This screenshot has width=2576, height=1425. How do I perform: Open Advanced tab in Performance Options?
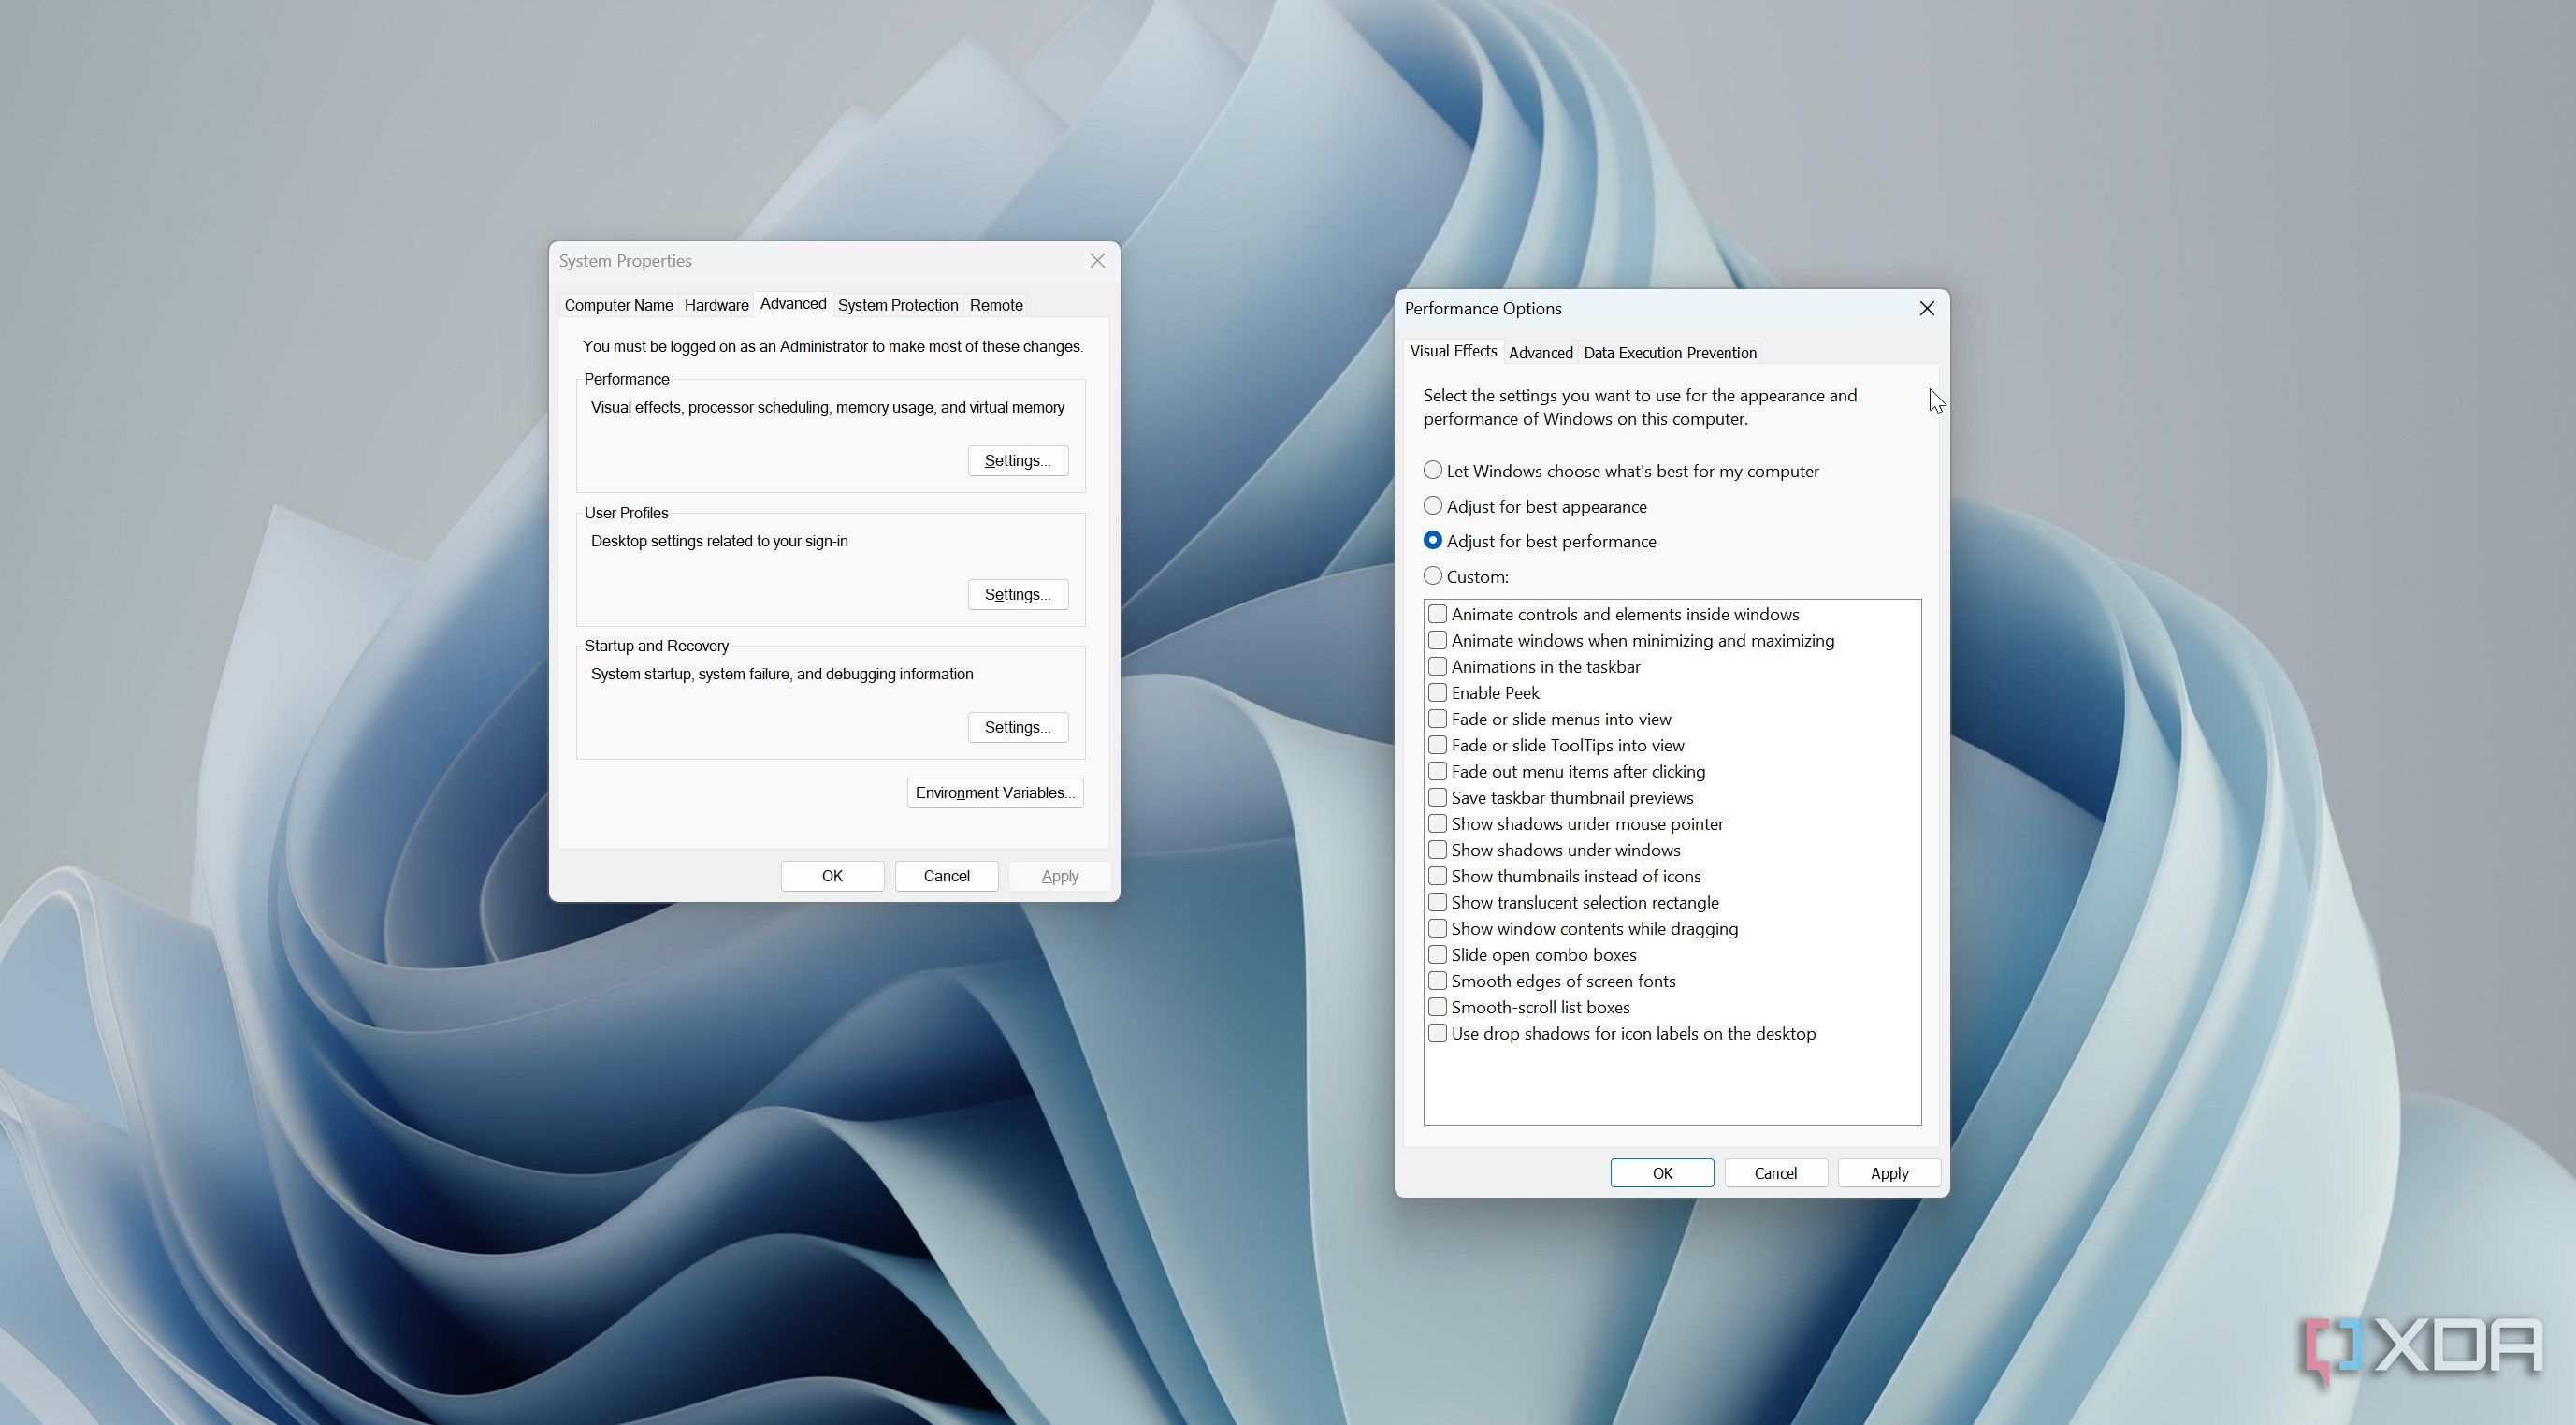click(1540, 353)
